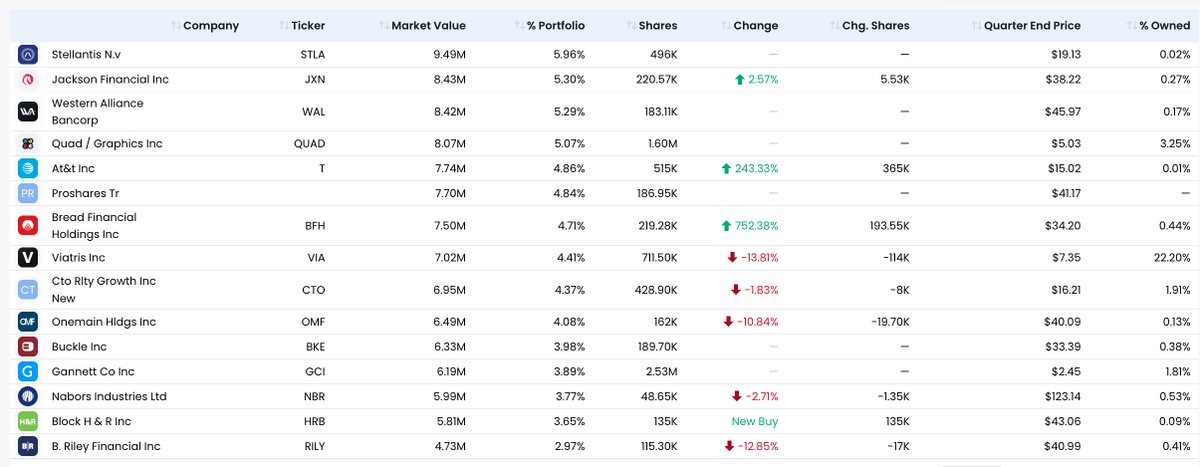Click the OMF ticker cell
The width and height of the screenshot is (1200, 467).
pos(313,322)
